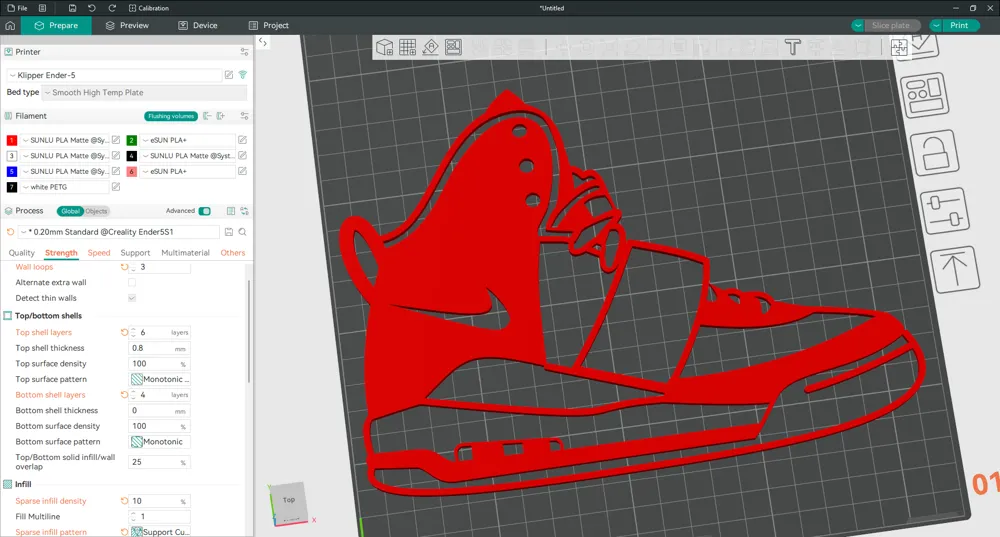Search process settings with the magnifier icon

pyautogui.click(x=242, y=232)
